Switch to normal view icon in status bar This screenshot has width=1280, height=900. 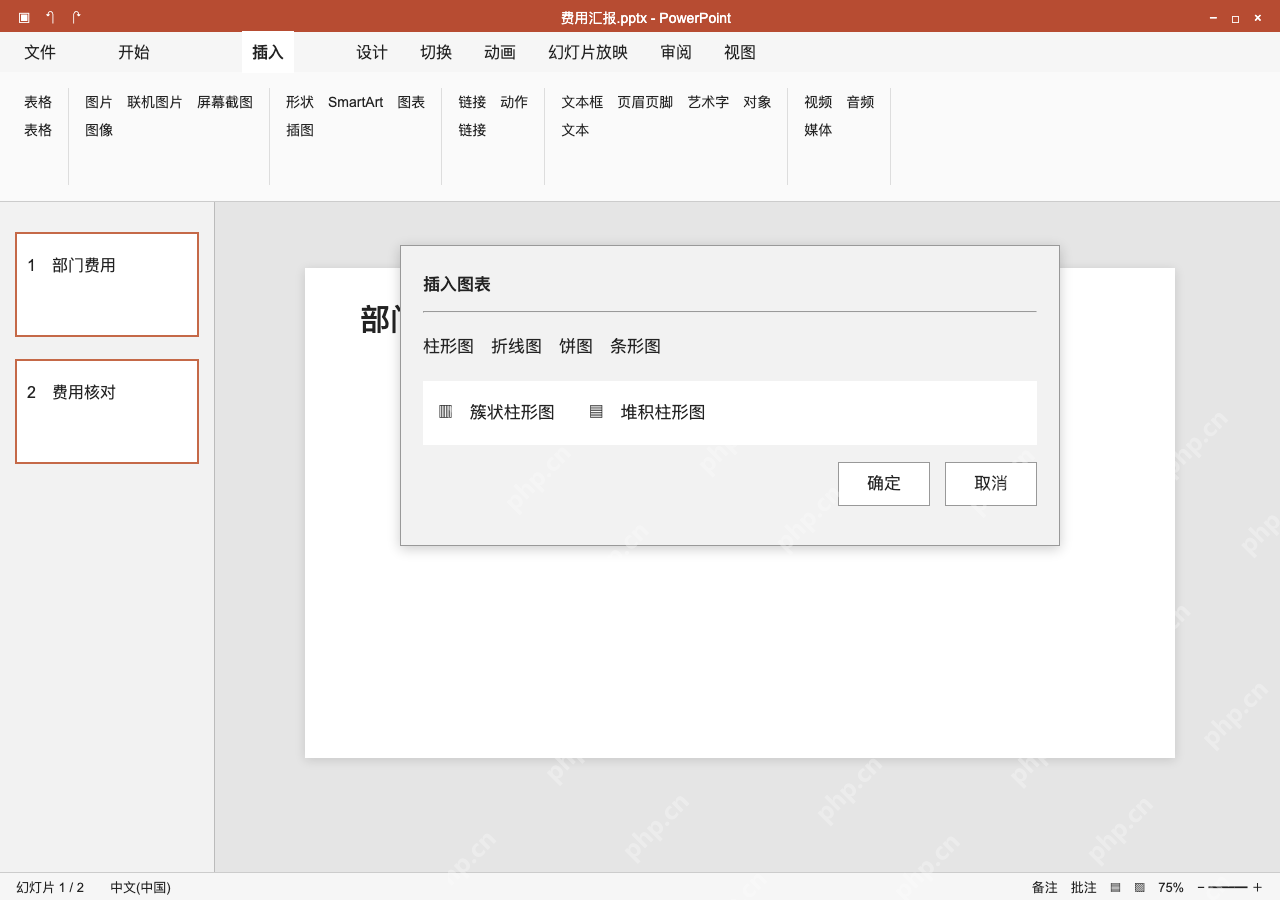[x=1115, y=887]
